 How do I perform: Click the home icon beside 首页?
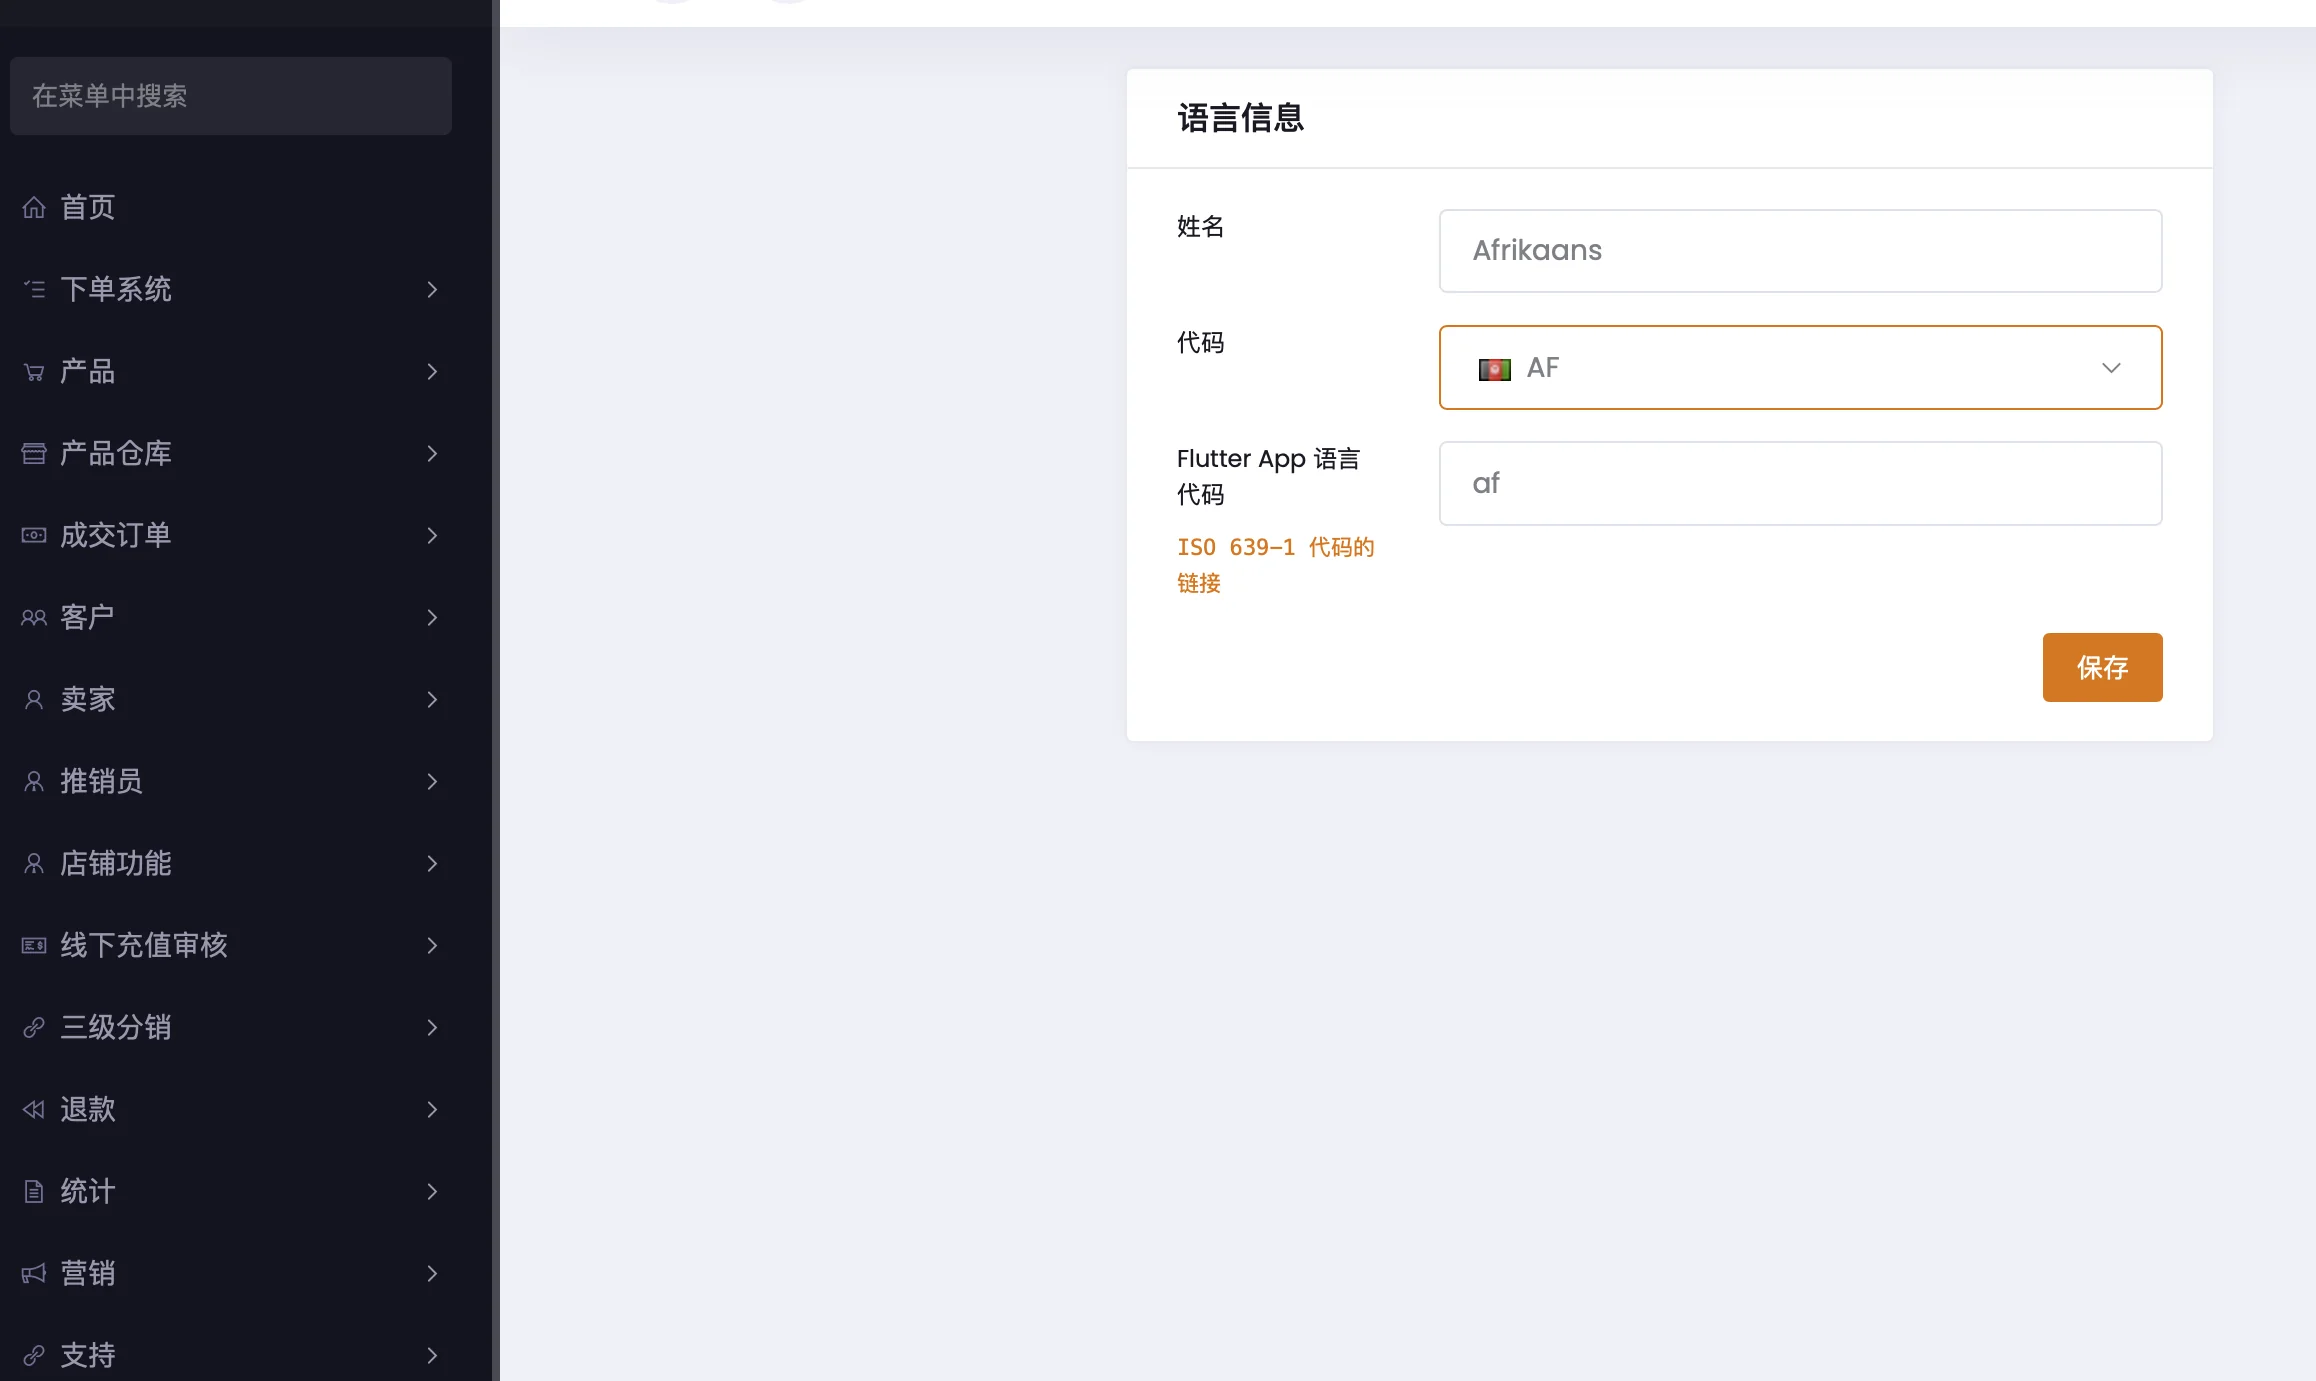(34, 207)
